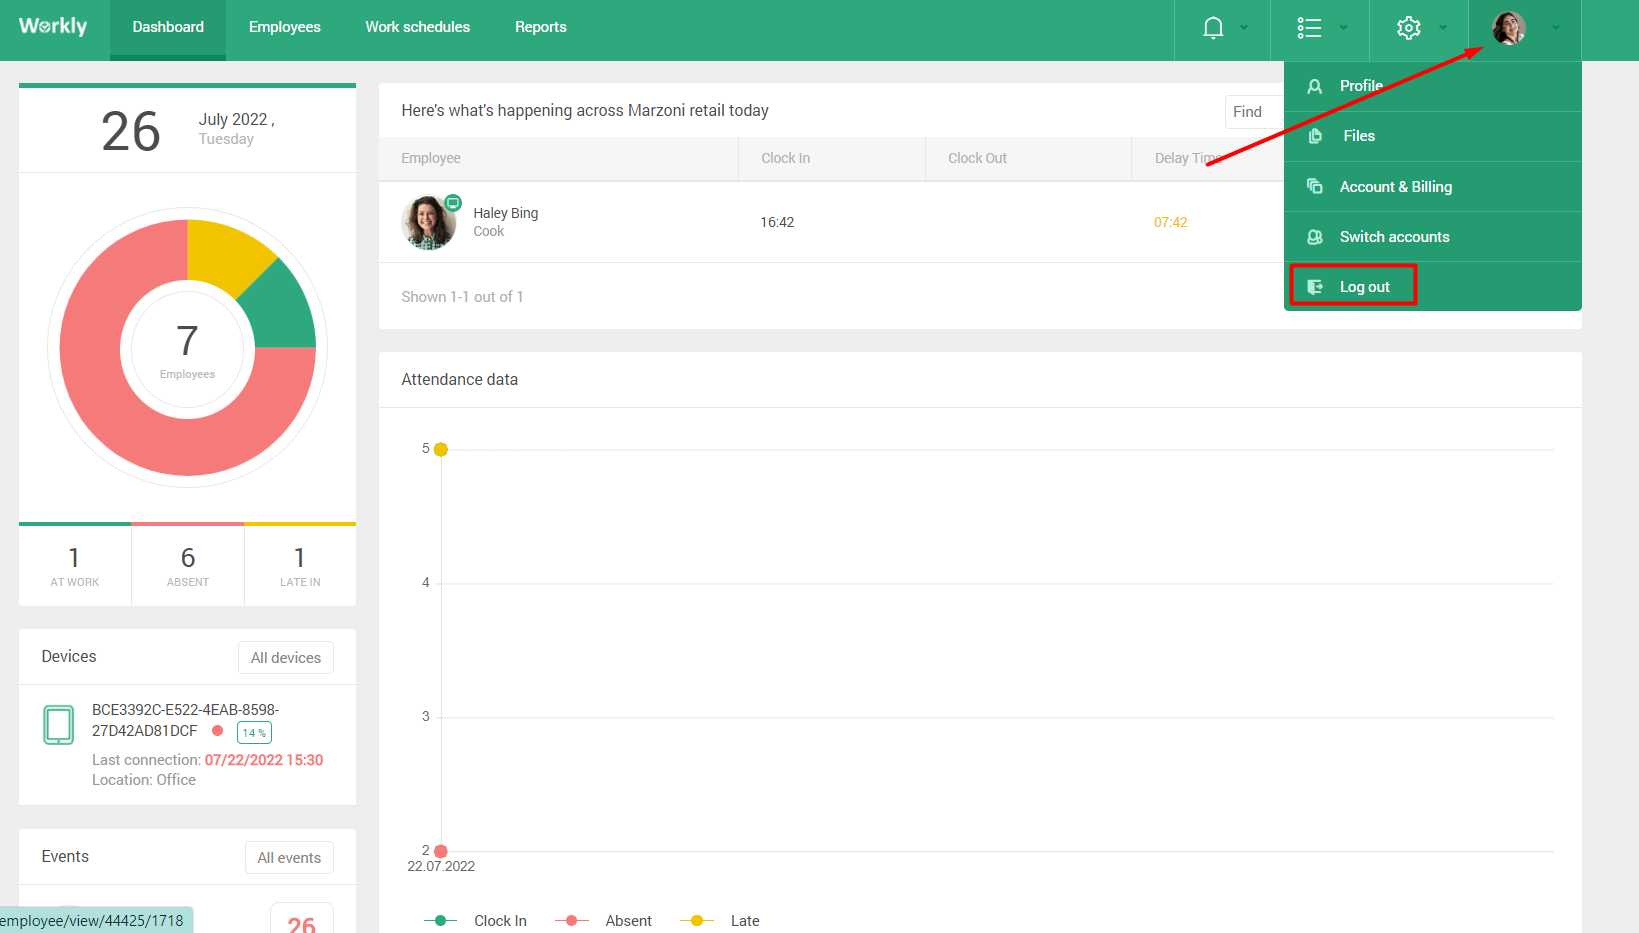Click the 16:42 clock-in time
The image size is (1639, 933).
tap(777, 222)
